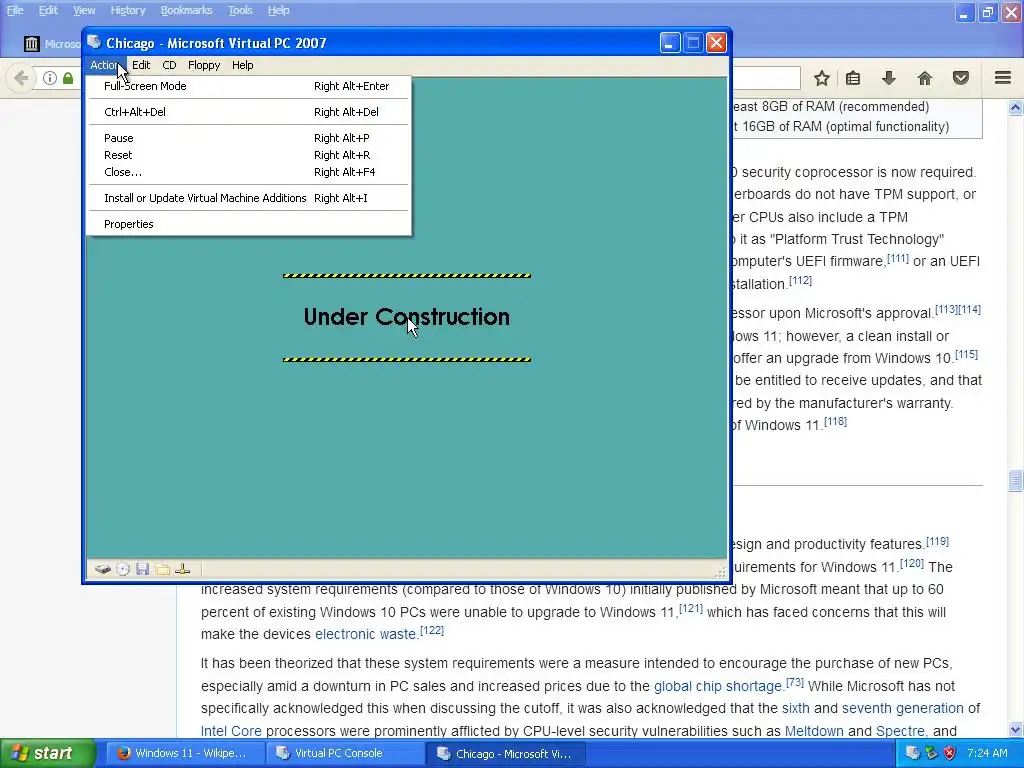
Task: Click the taskbar clock showing 7:24 AM
Action: coord(987,753)
